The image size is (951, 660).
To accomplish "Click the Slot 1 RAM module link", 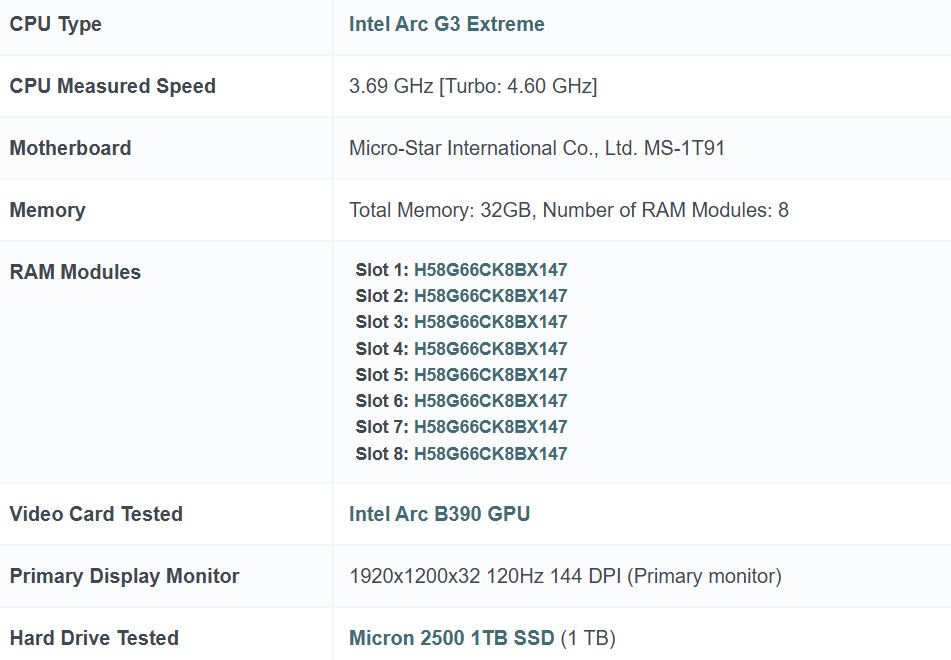I will (x=490, y=270).
